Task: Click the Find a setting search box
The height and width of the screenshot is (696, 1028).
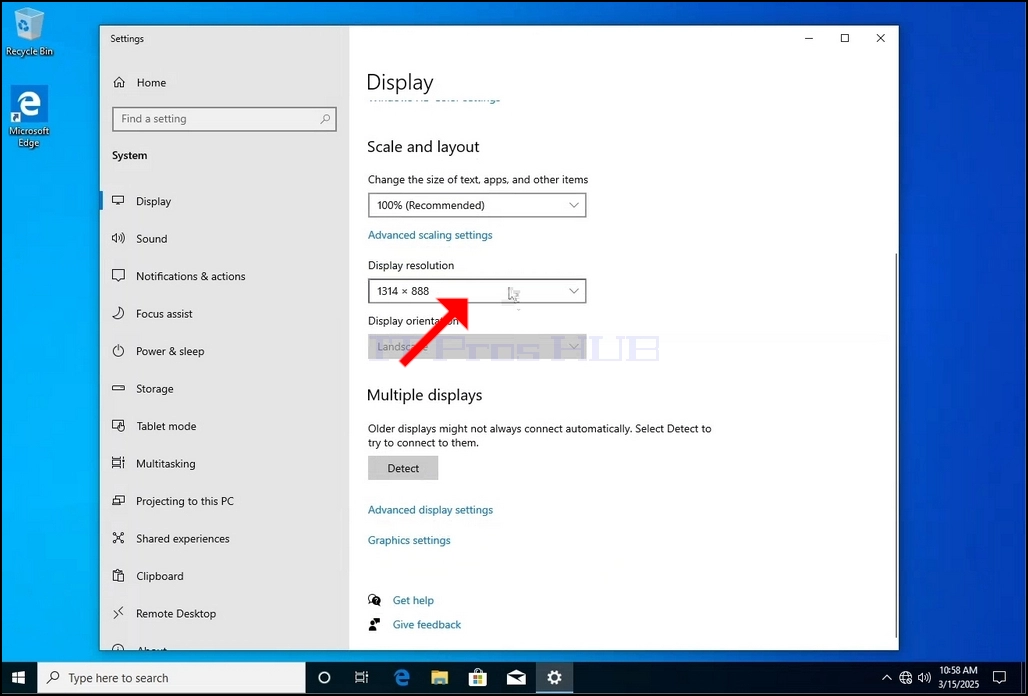Action: [x=224, y=119]
